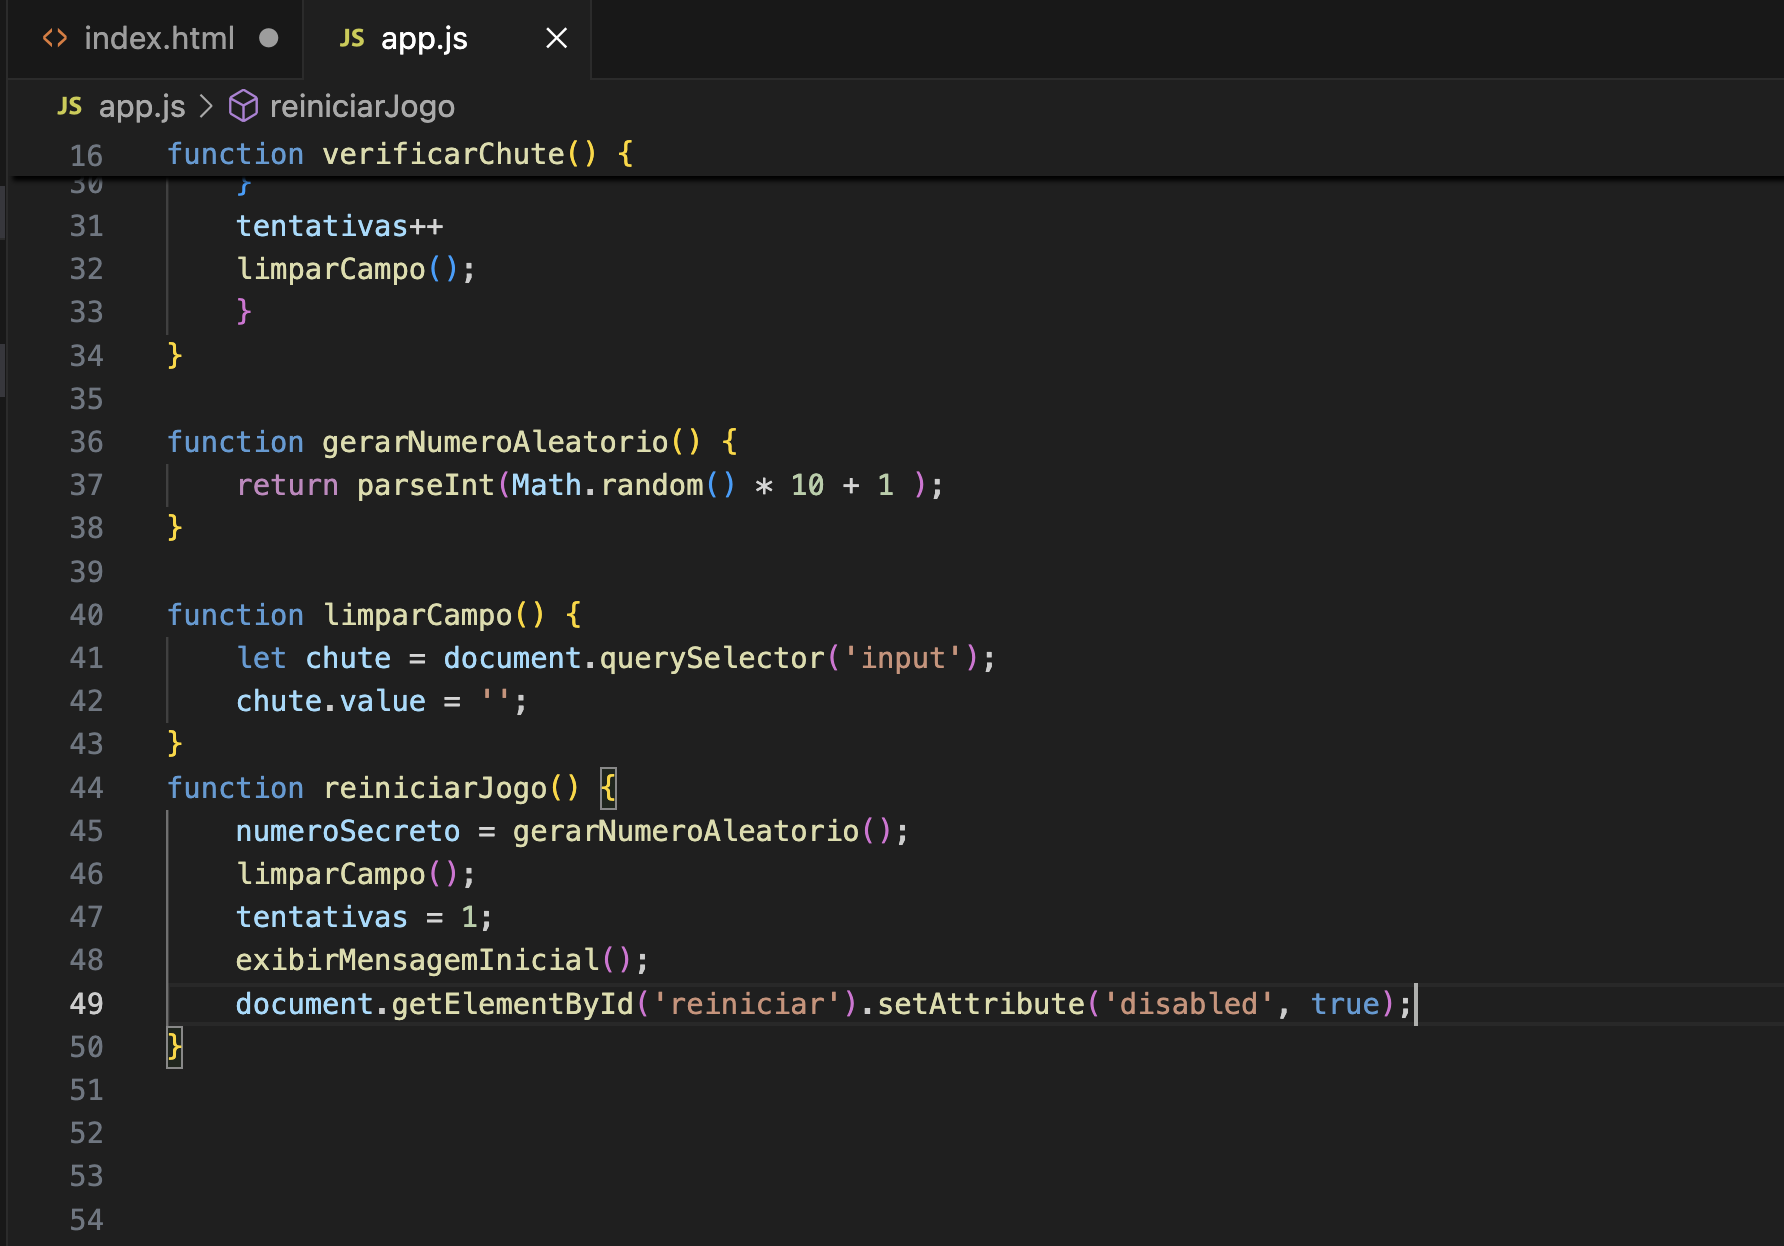Click the JS icon on app.js tab
This screenshot has width=1784, height=1246.
352,38
